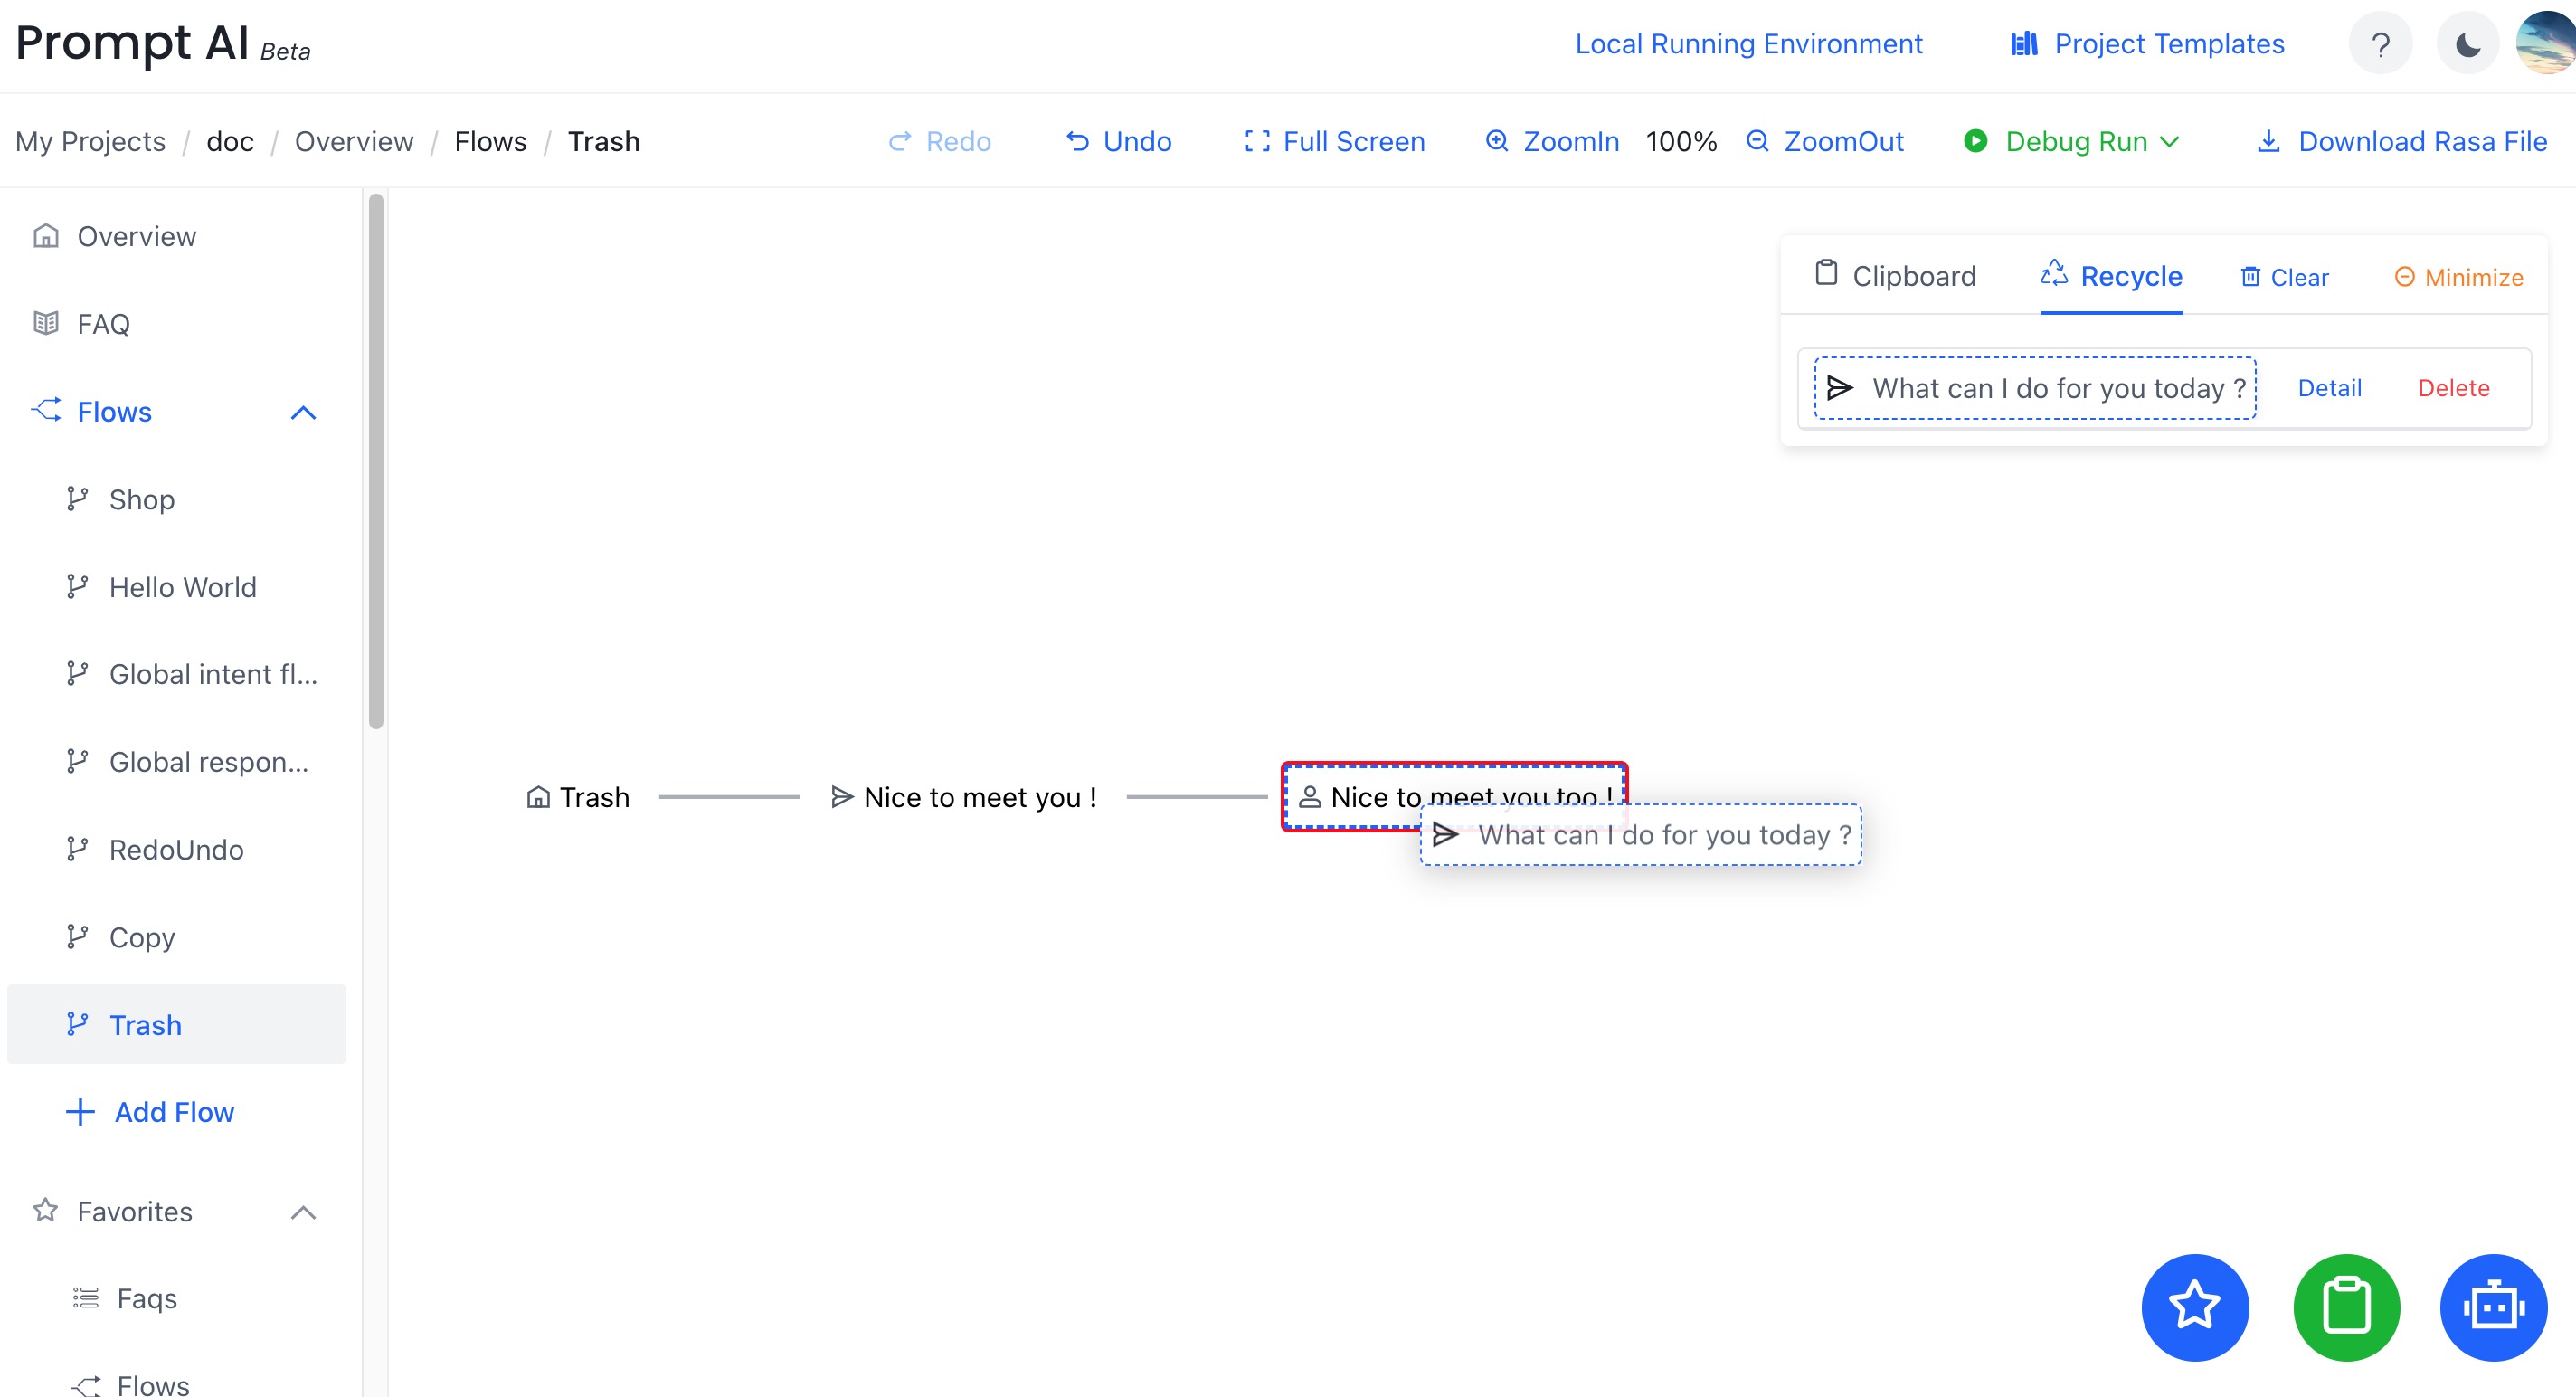Click the ZoomIn button in toolbar

click(x=1548, y=141)
